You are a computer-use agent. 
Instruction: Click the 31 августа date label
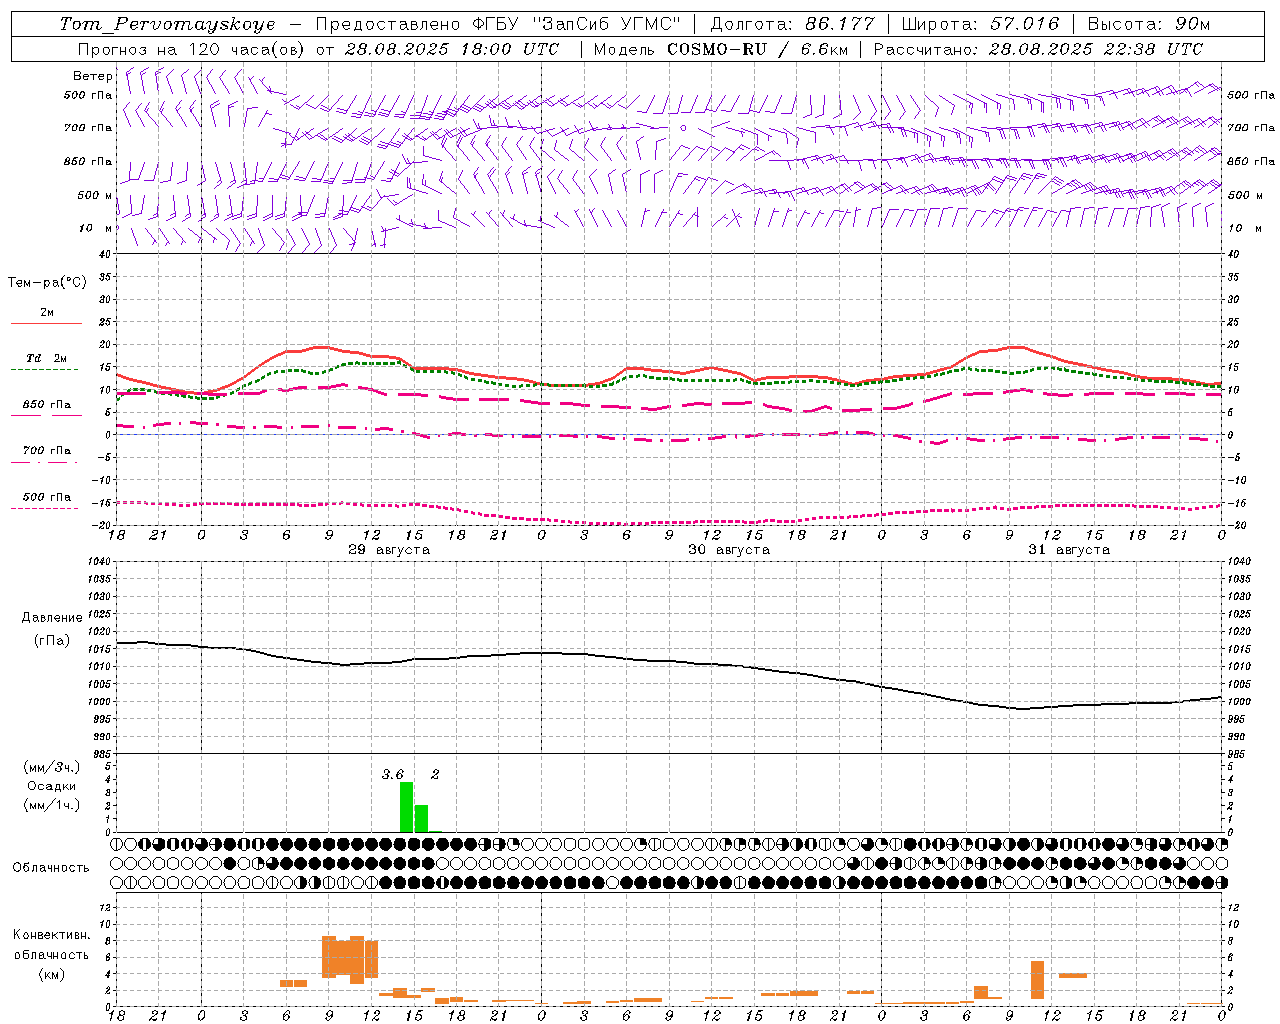click(1069, 550)
